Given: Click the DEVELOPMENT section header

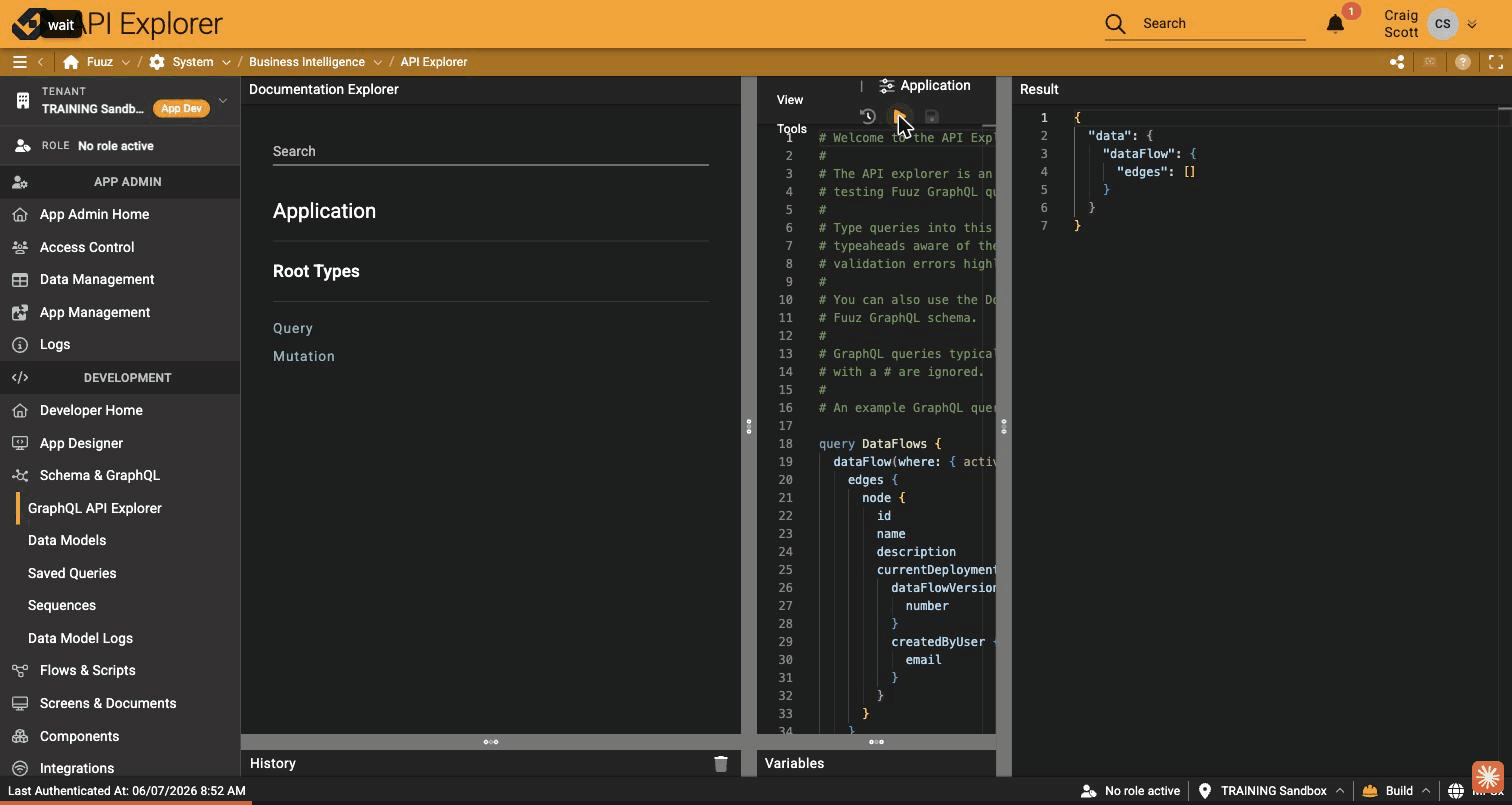Looking at the screenshot, I should coord(120,378).
